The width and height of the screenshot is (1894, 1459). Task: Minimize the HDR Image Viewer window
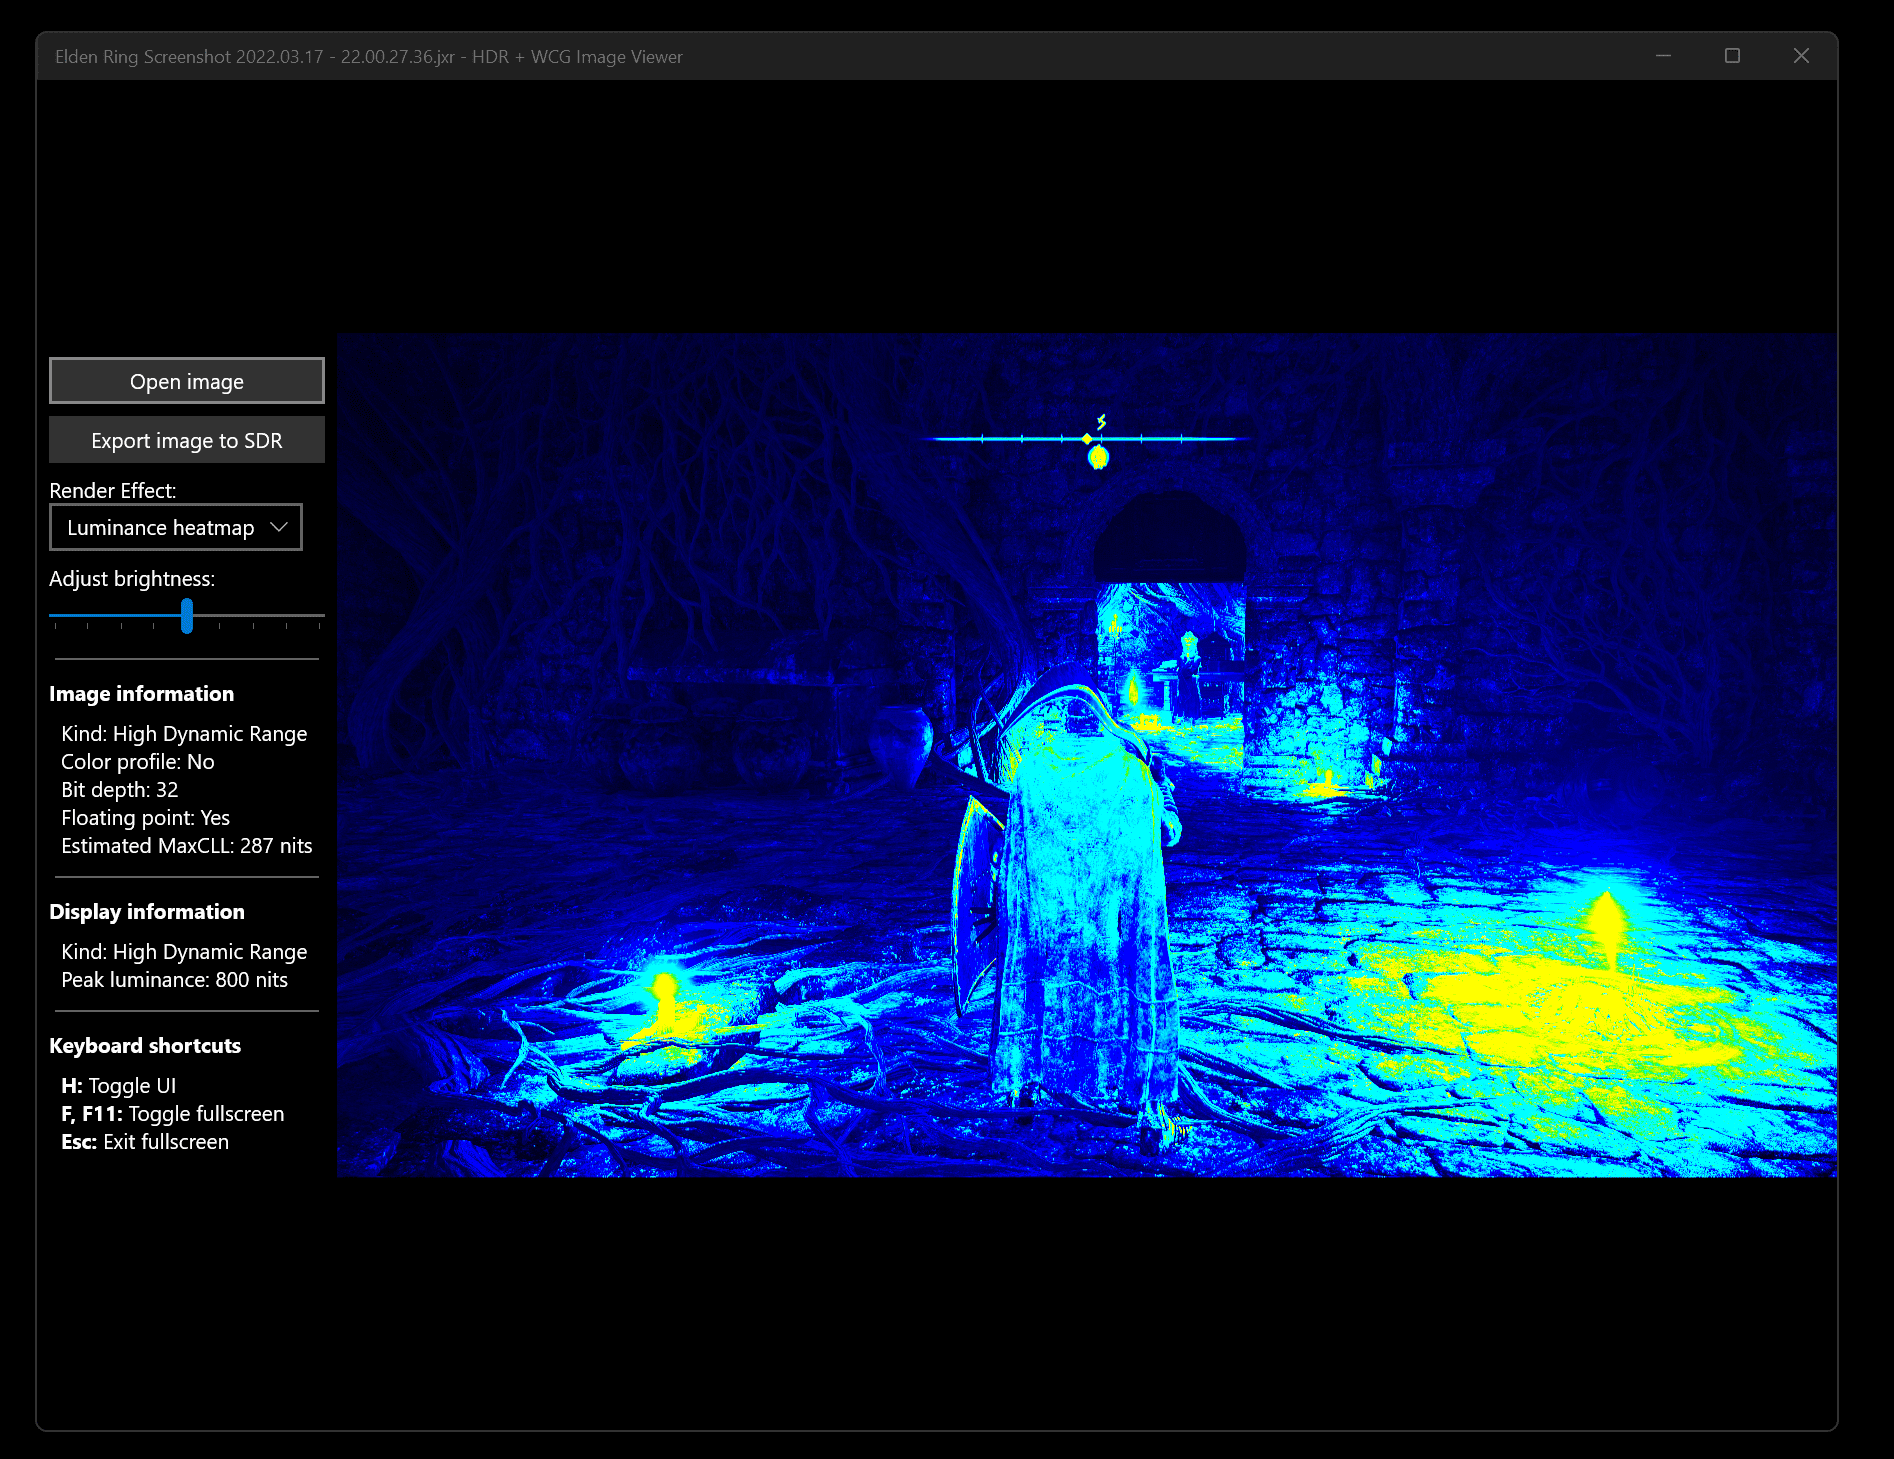pyautogui.click(x=1664, y=56)
